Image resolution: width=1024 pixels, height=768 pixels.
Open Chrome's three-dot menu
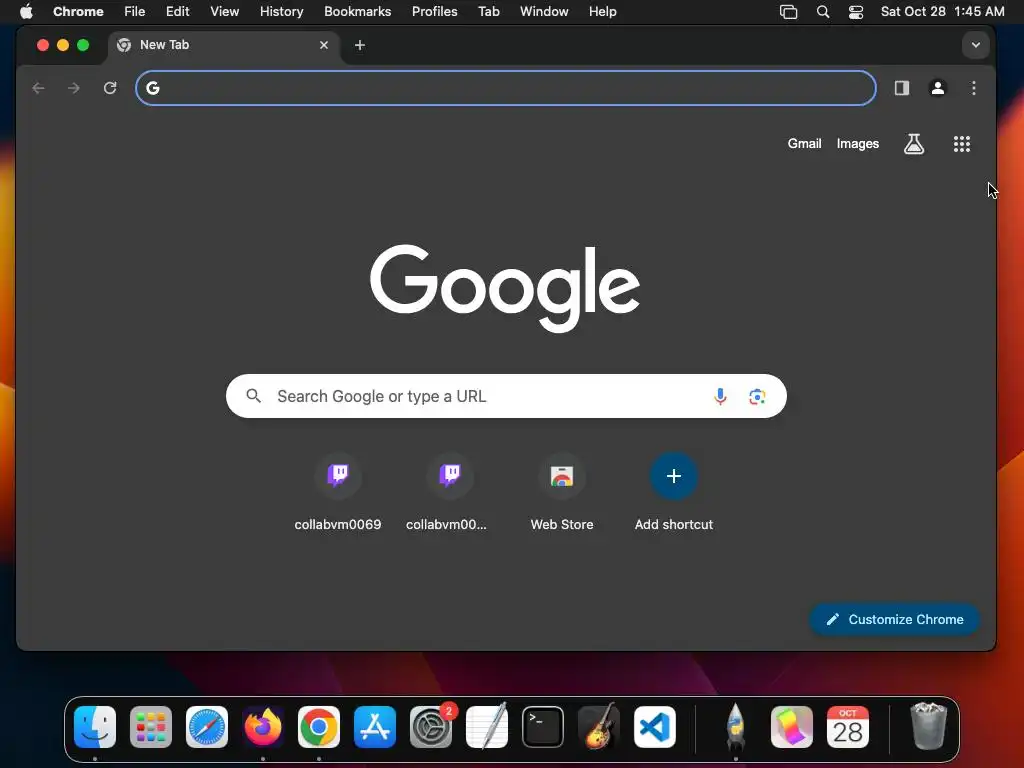[x=974, y=88]
